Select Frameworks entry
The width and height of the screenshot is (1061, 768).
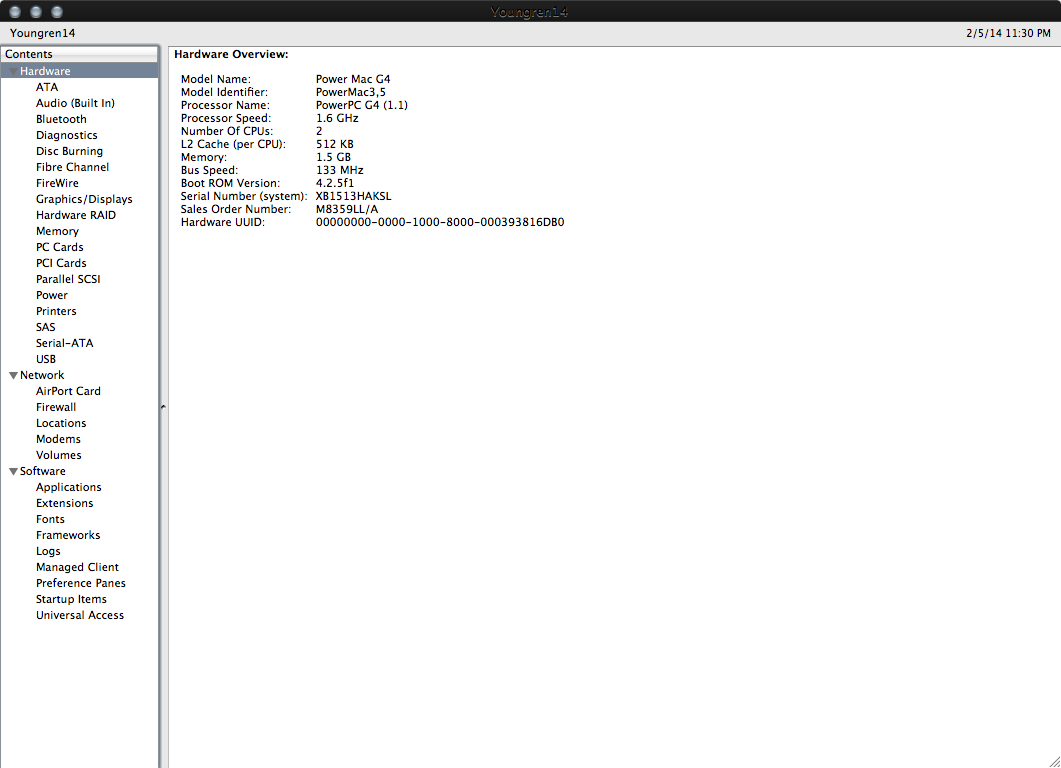[68, 535]
